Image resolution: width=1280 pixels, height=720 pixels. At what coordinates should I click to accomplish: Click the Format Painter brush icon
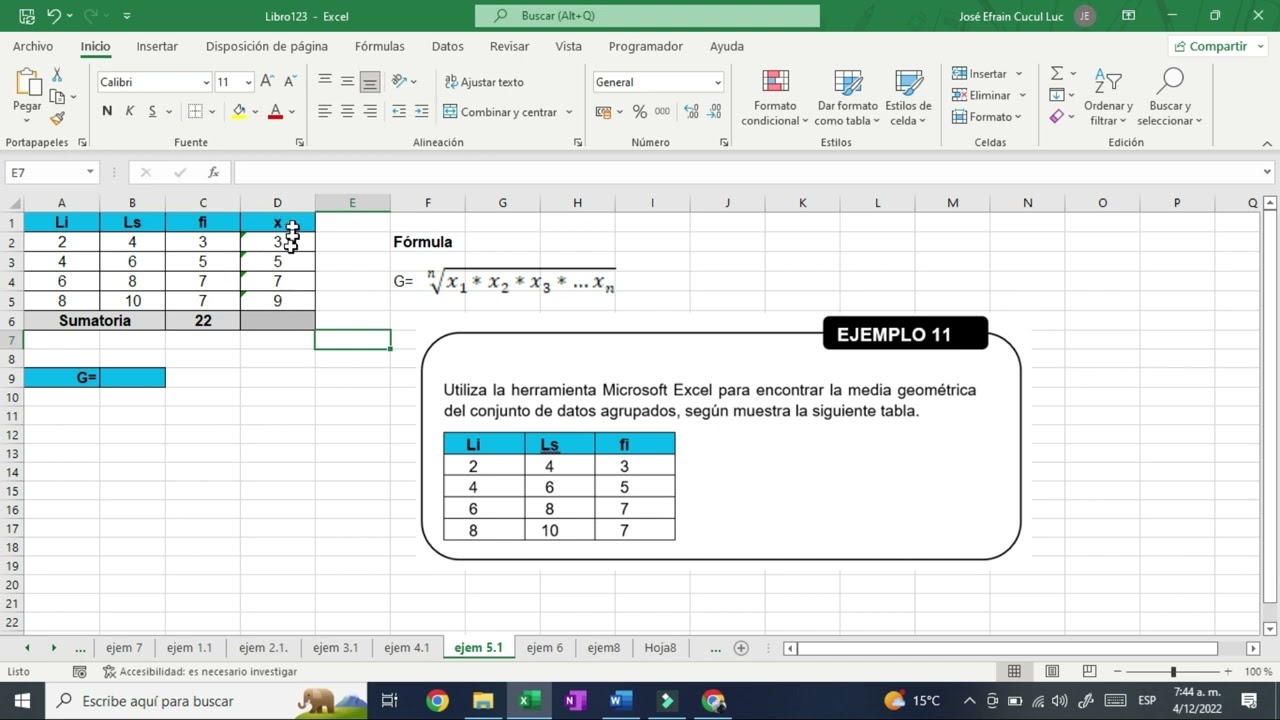click(57, 118)
